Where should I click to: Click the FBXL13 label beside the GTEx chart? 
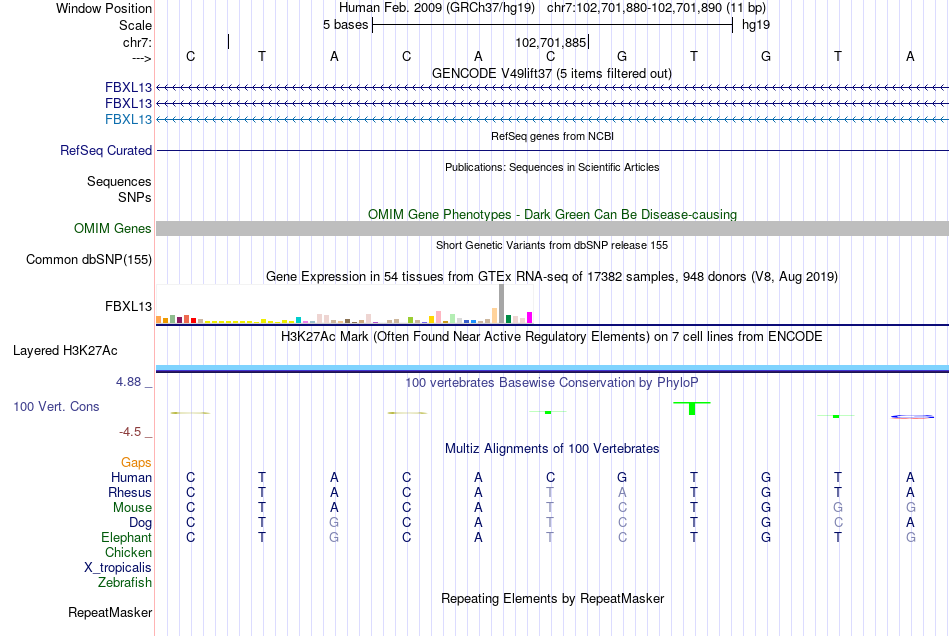128,306
